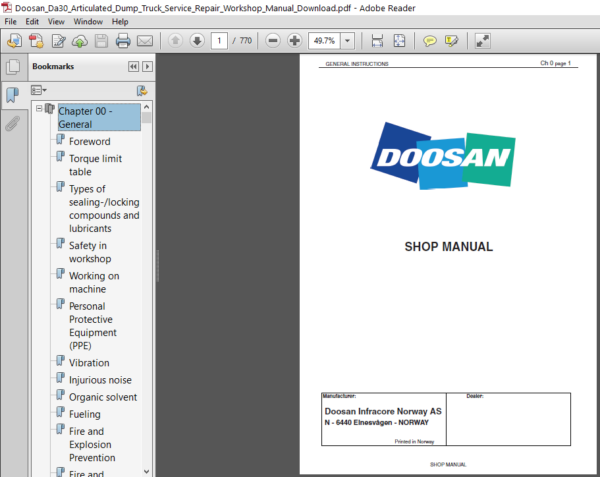The image size is (600, 477).
Task: Open the bookmarks options menu
Action: tap(39, 90)
